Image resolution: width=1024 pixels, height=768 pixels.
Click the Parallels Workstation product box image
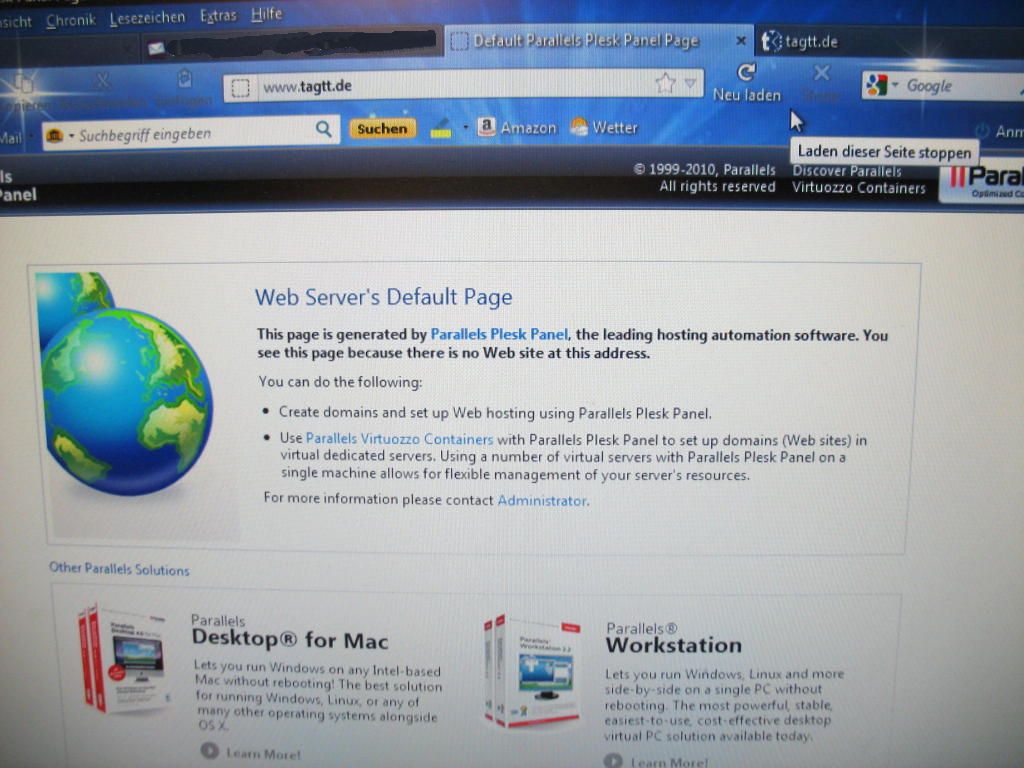532,671
